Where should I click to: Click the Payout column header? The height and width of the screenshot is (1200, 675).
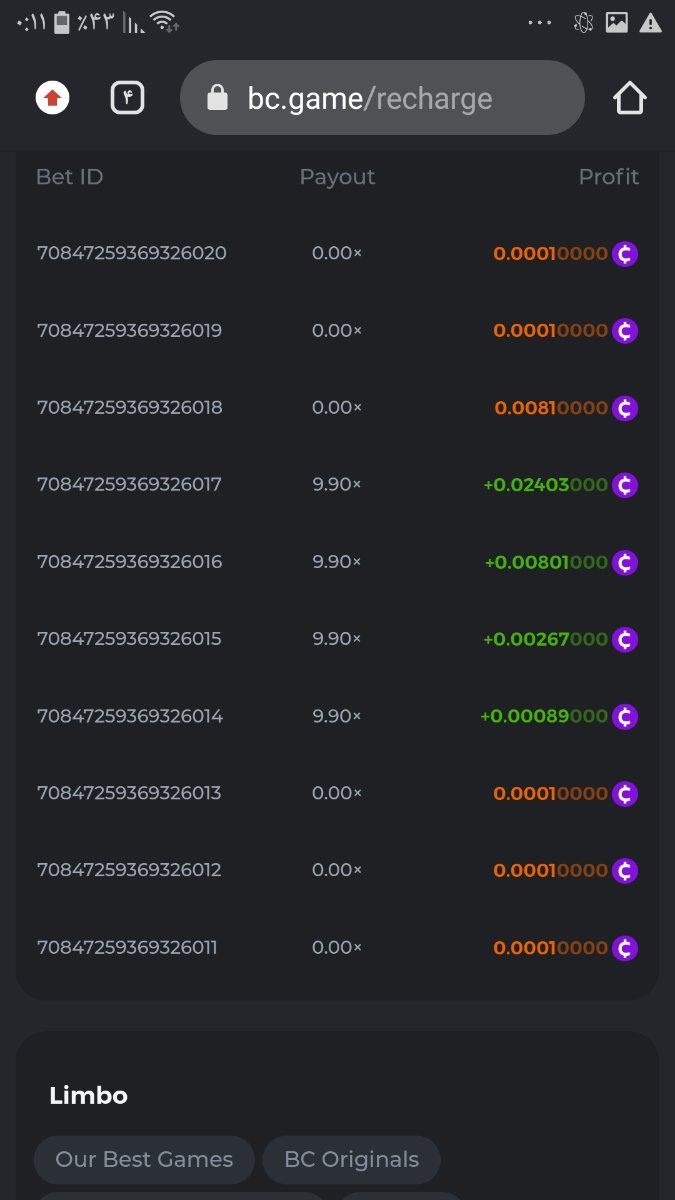click(337, 177)
